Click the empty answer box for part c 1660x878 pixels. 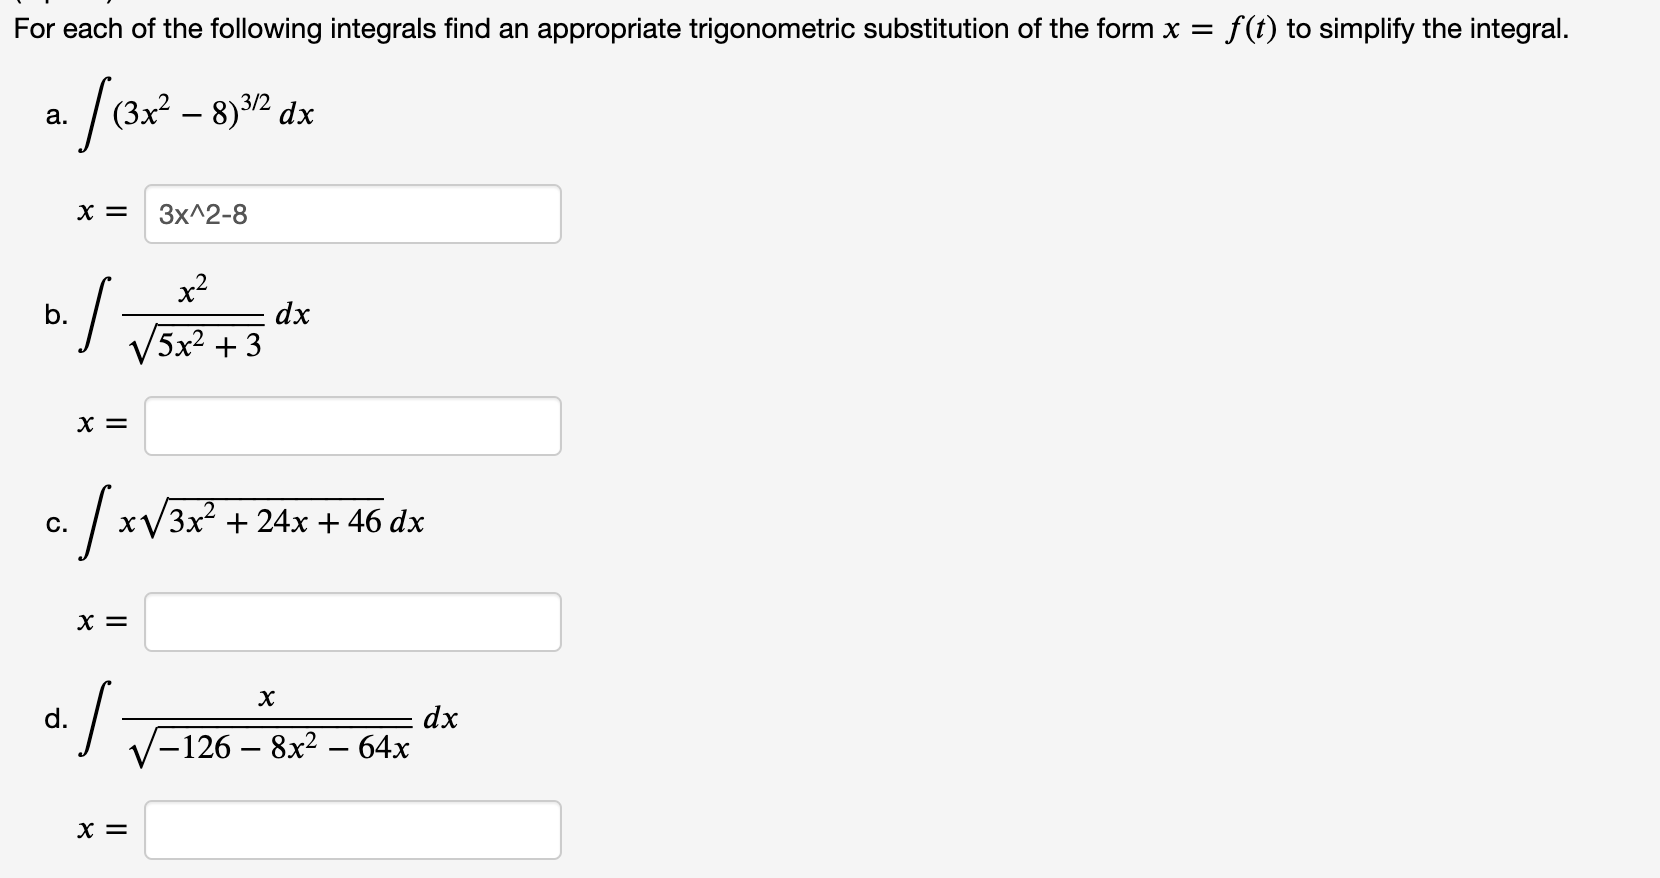point(352,621)
